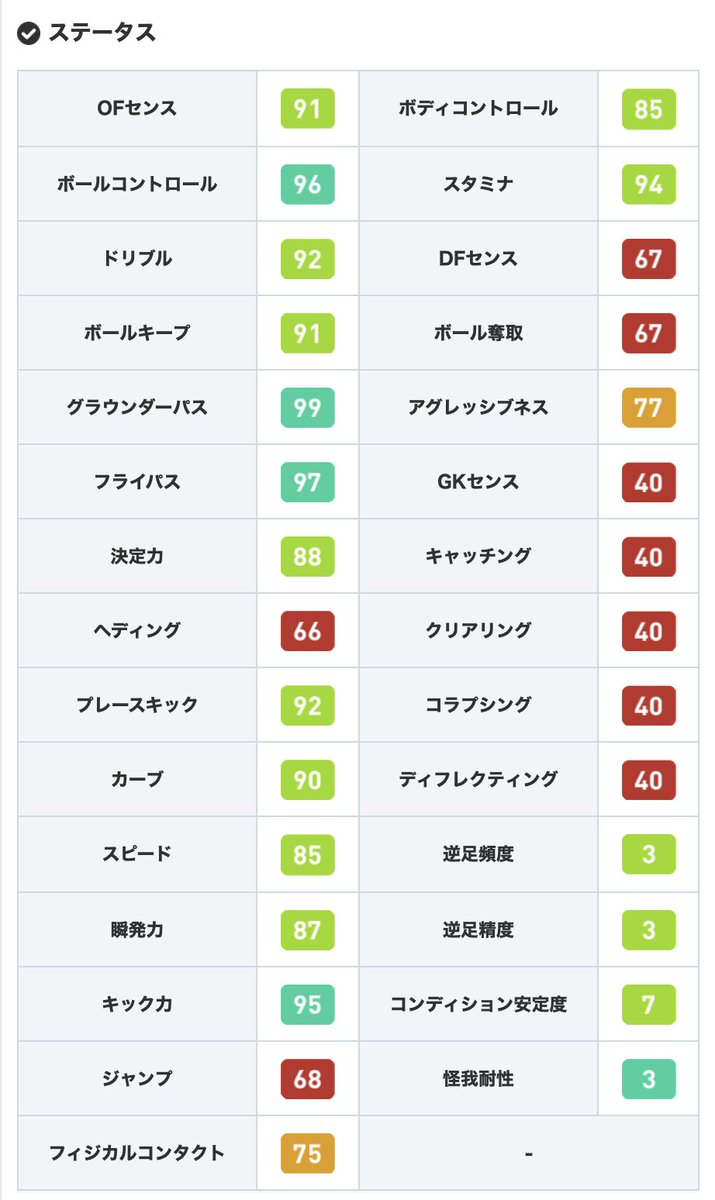Click the orange 75 フィジカルコンタクト badge
Viewport: 715px width, 1200px height.
click(307, 1153)
